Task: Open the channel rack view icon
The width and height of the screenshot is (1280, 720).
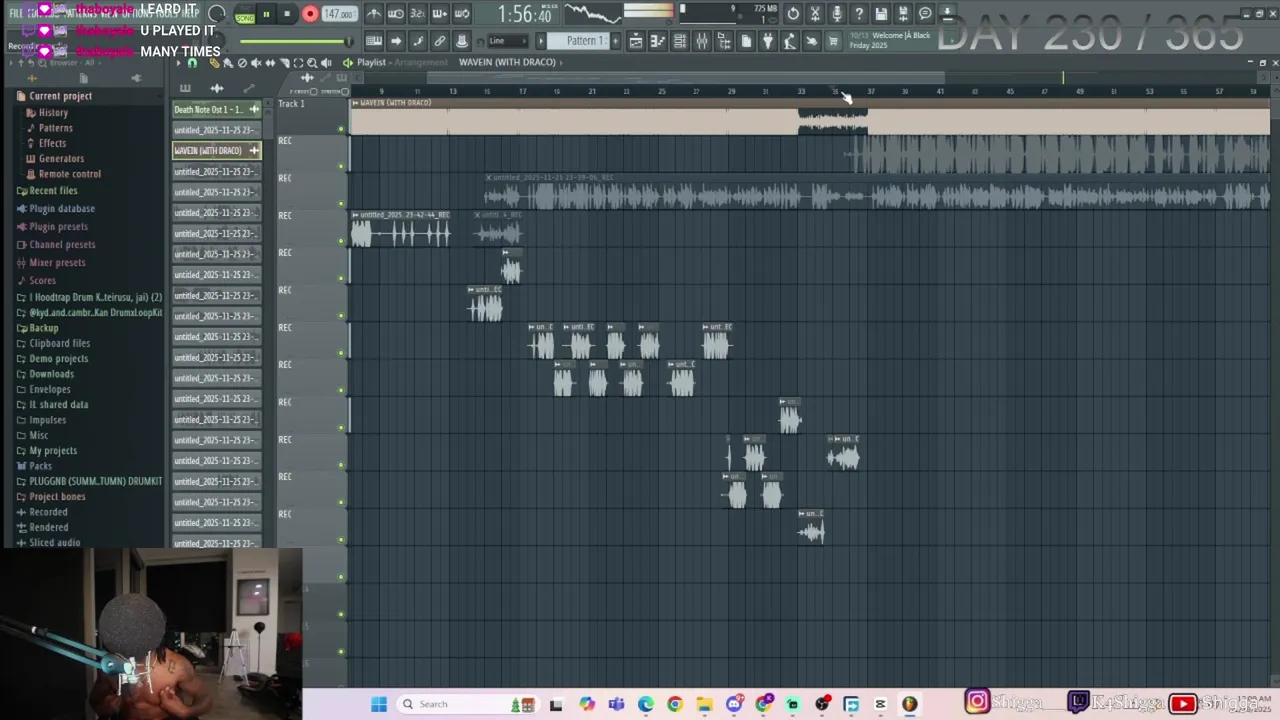Action: (x=680, y=41)
